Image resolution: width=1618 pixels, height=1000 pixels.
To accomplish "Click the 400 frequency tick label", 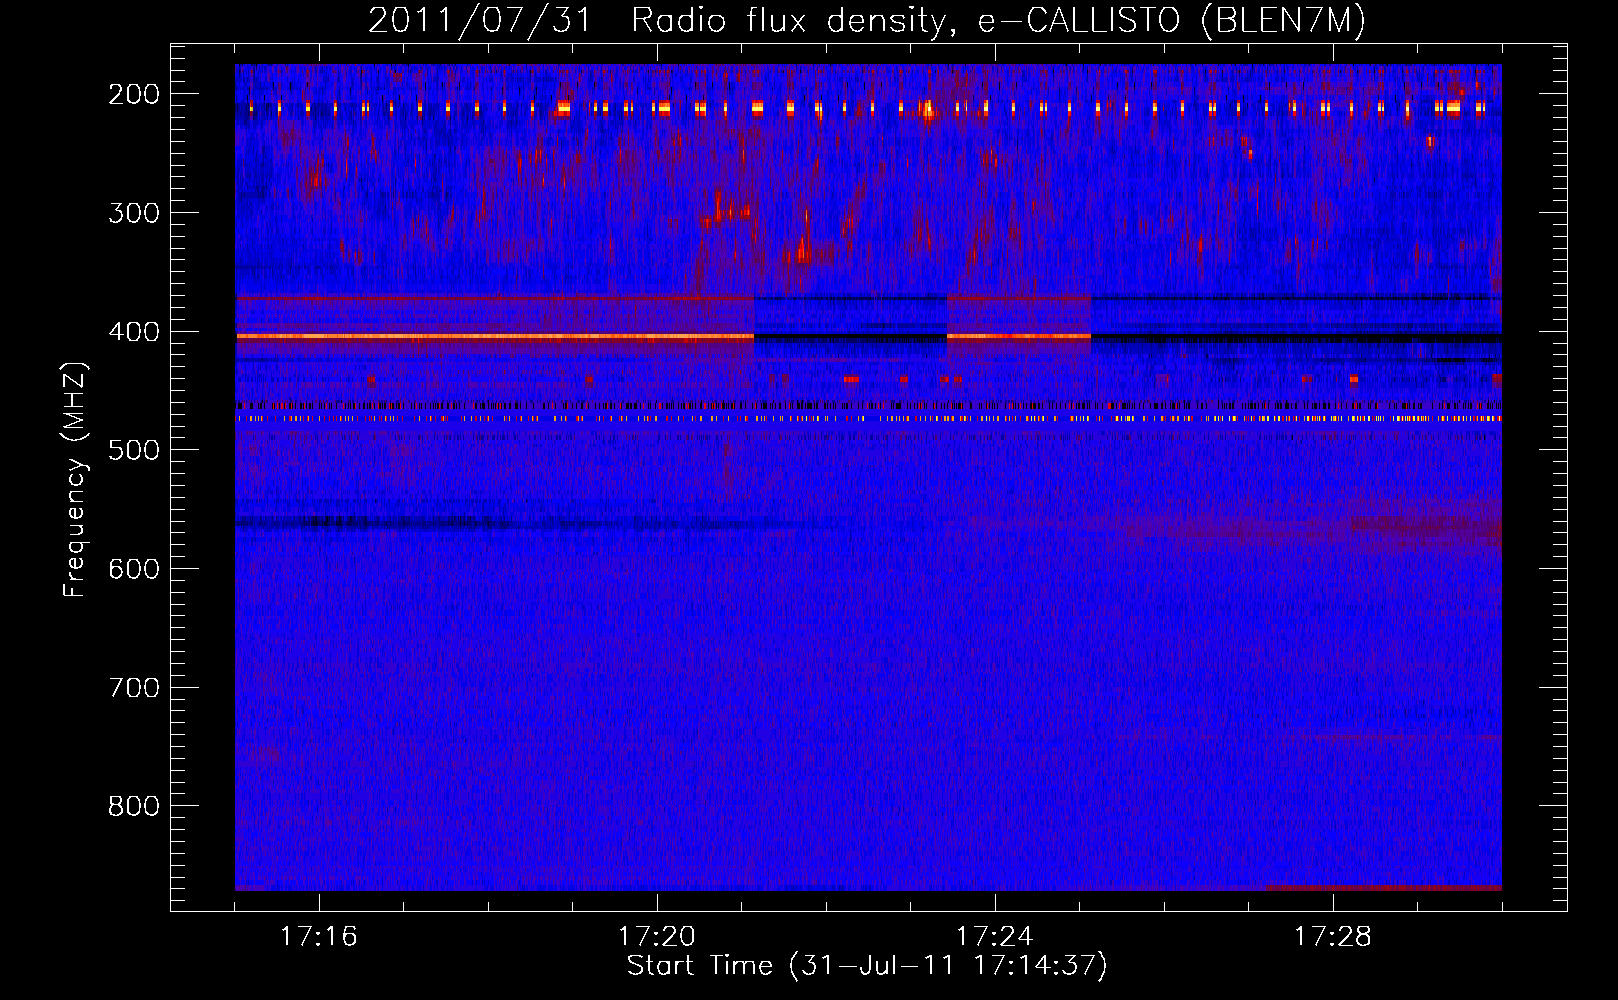I will pyautogui.click(x=134, y=332).
